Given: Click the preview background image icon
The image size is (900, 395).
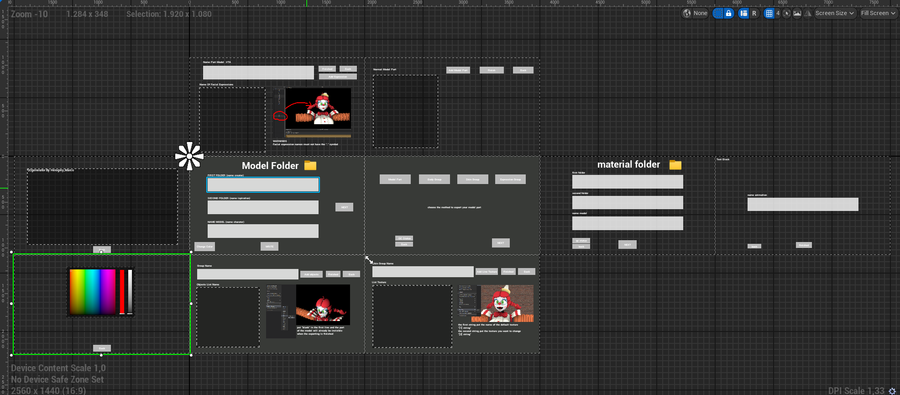Looking at the screenshot, I should point(797,13).
